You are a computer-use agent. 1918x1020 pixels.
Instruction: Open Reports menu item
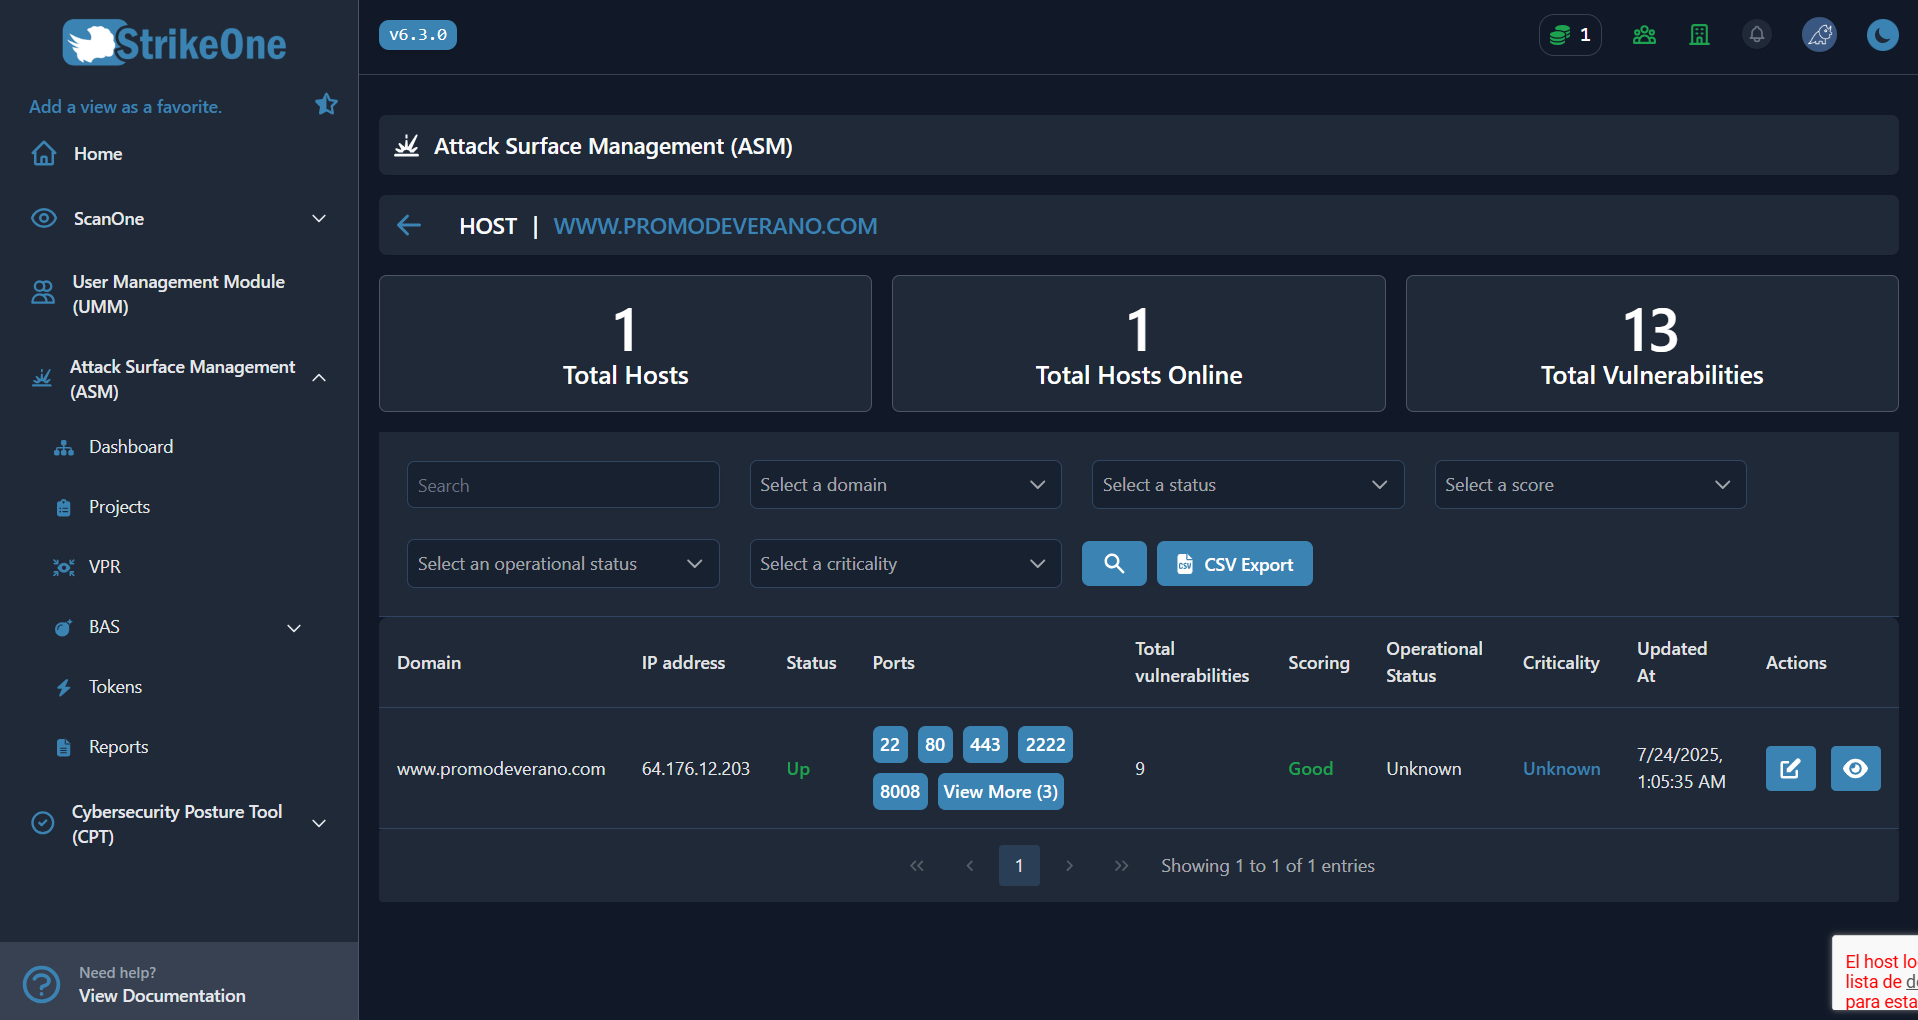[x=118, y=747]
